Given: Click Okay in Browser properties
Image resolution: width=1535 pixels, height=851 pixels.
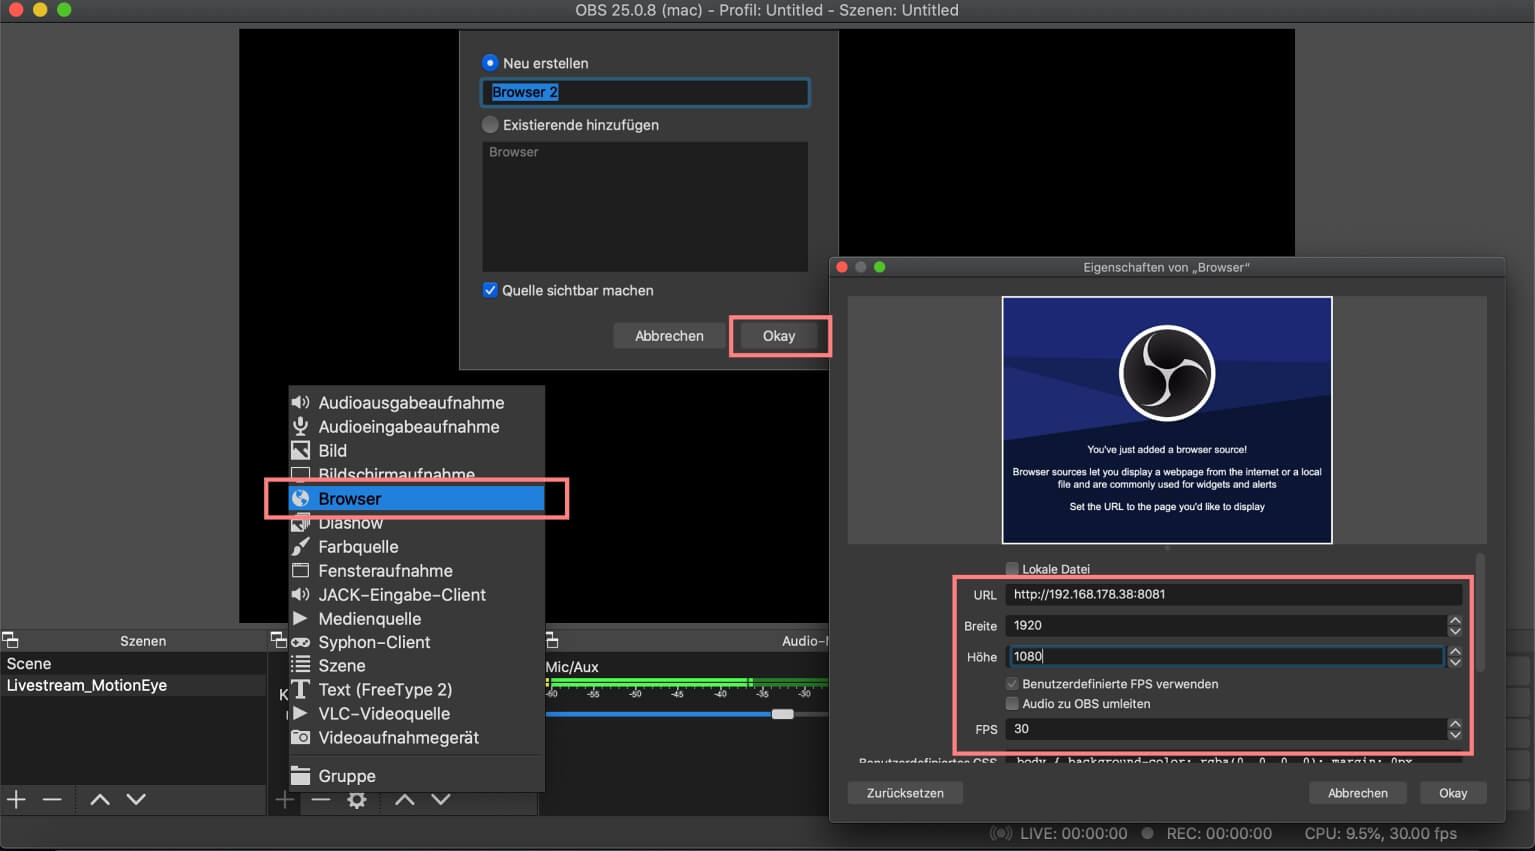Looking at the screenshot, I should coord(1453,793).
